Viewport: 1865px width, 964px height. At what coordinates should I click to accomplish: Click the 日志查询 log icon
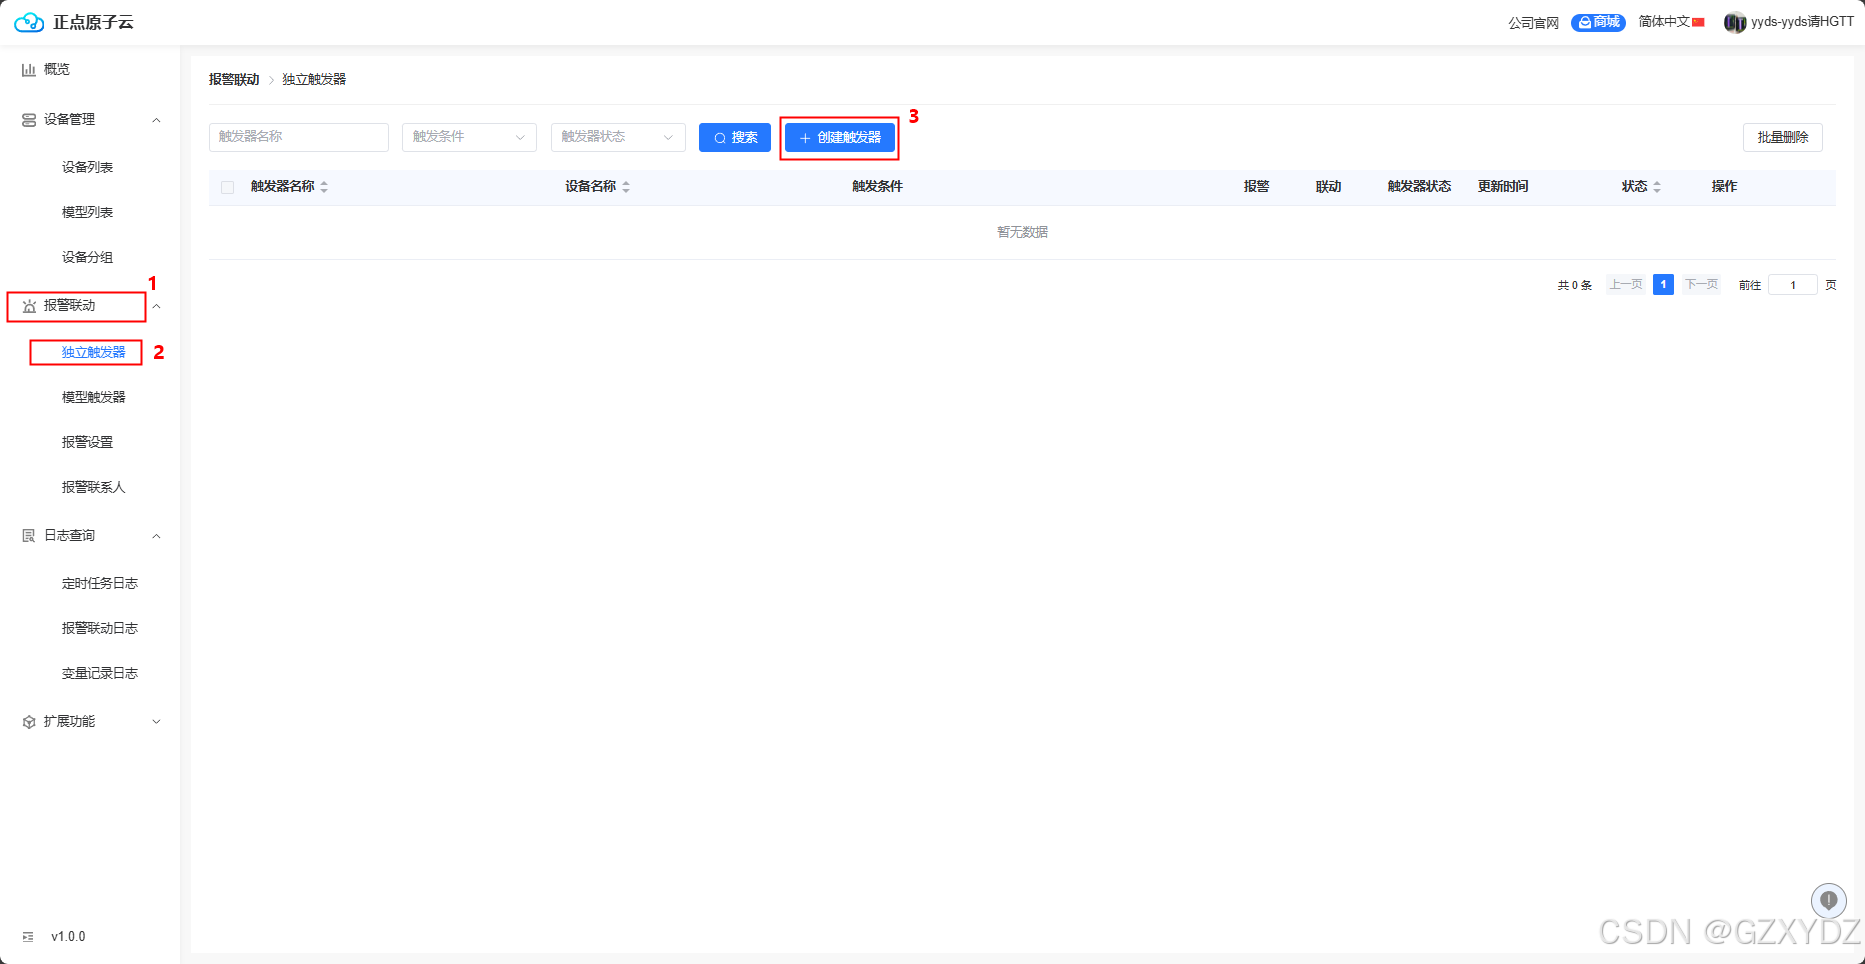tap(29, 536)
